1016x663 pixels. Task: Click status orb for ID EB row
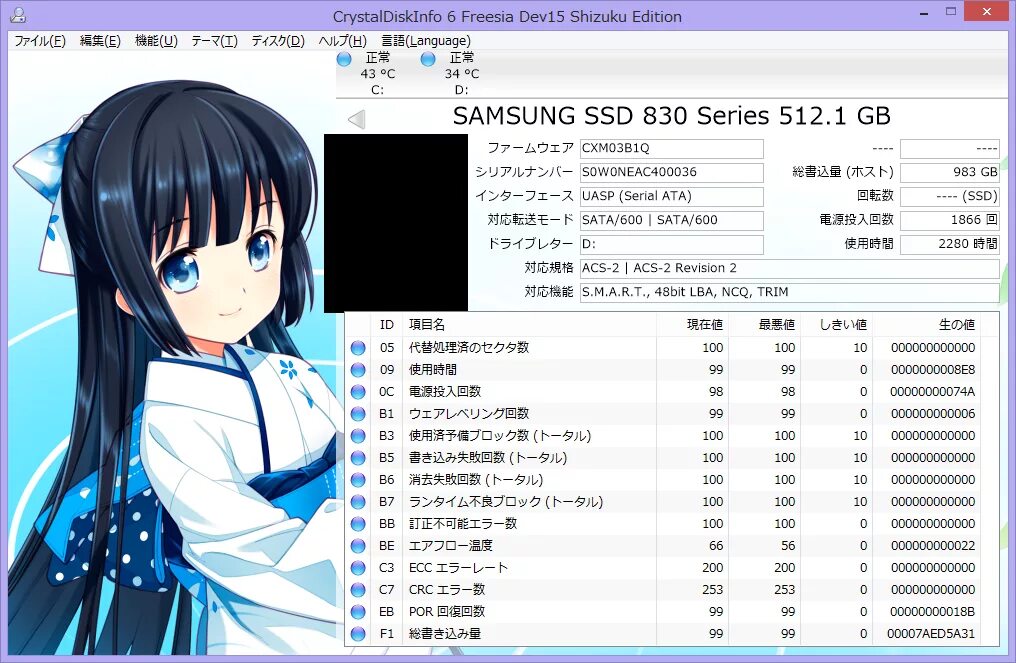point(358,612)
